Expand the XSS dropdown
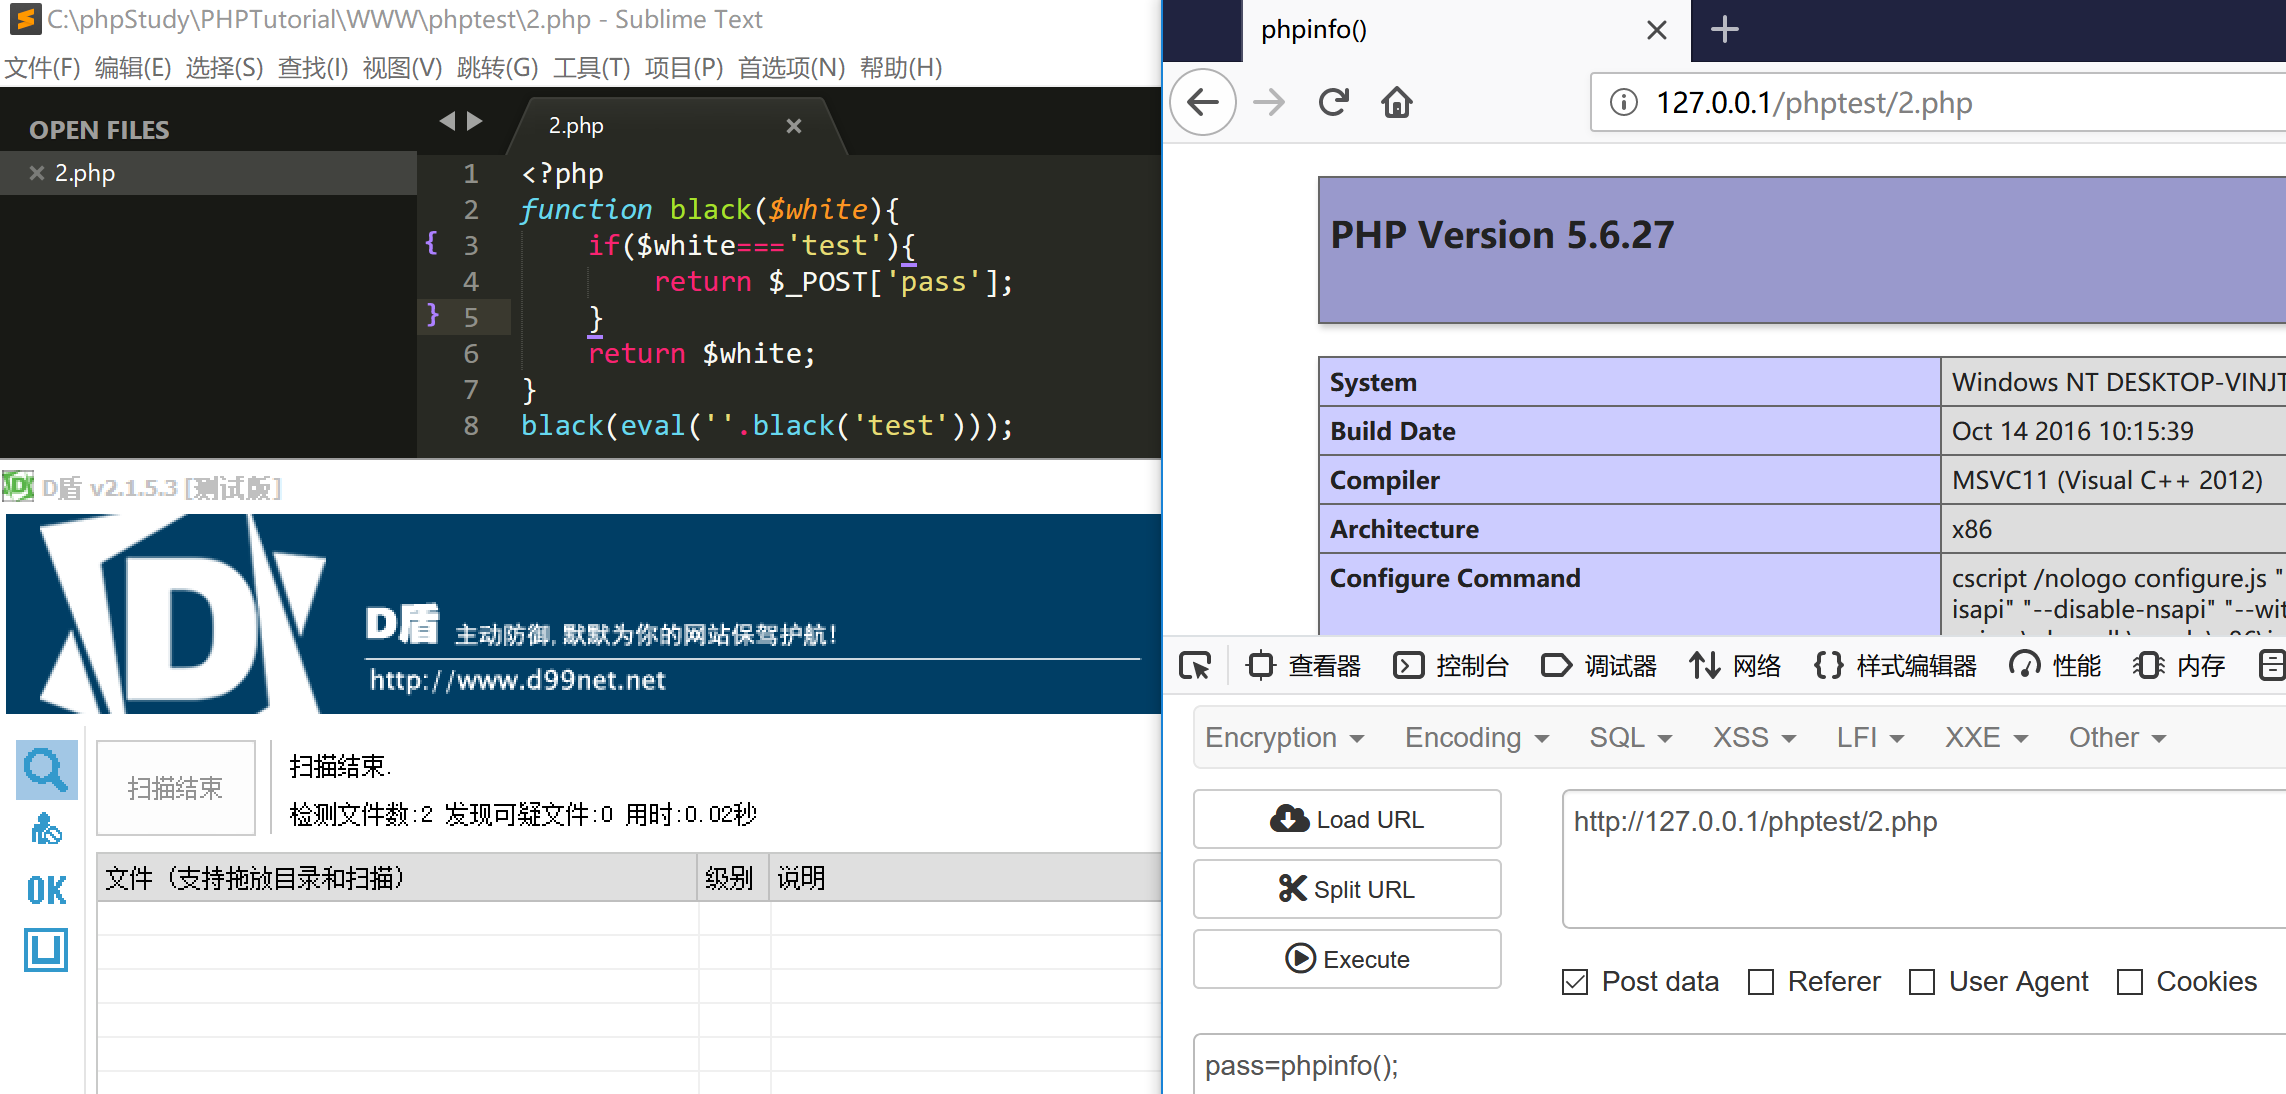 (x=1754, y=738)
